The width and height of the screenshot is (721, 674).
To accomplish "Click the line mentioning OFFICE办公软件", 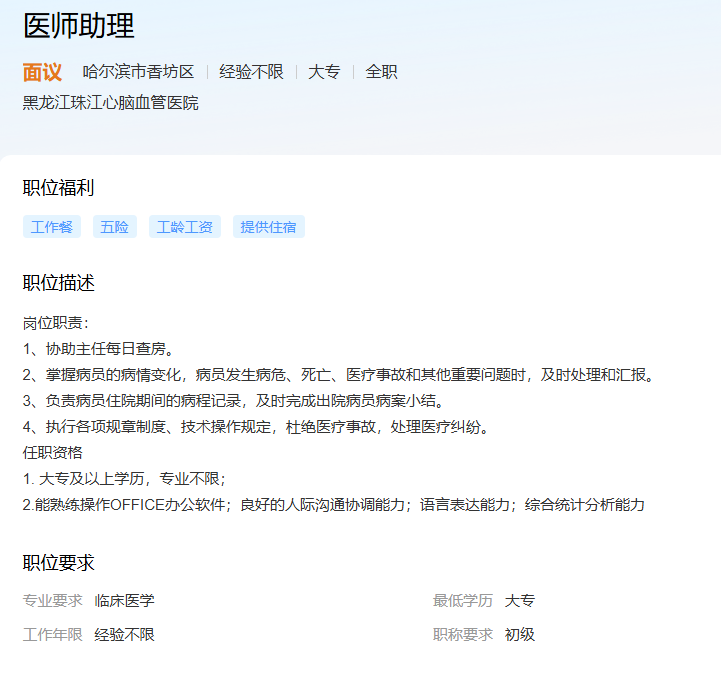I will click(x=334, y=504).
